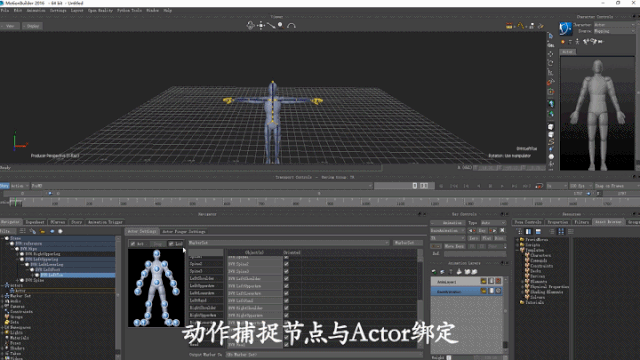Image resolution: width=640 pixels, height=360 pixels.
Task: Toggle the Oriented checkbox for LeftShoulder row
Action: pos(286,279)
